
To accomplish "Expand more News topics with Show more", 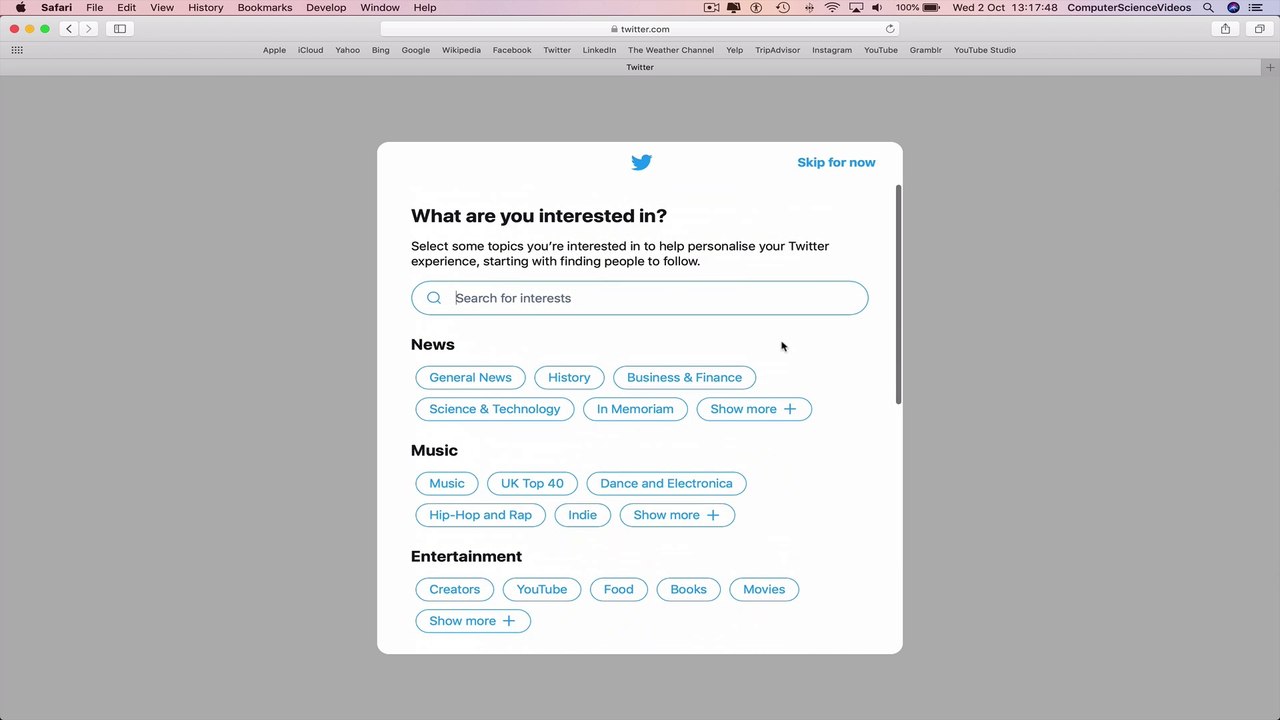I will (x=754, y=409).
